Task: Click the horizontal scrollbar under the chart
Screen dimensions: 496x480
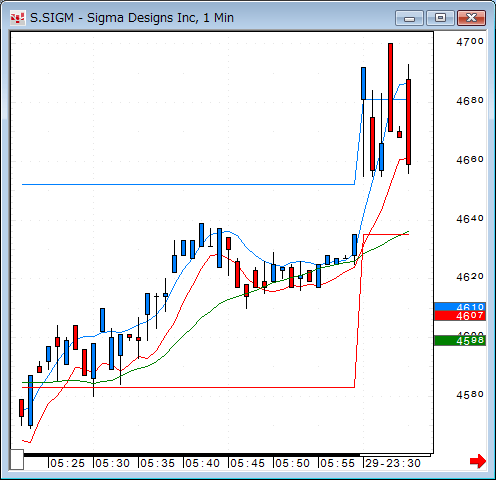Action: 227,455
